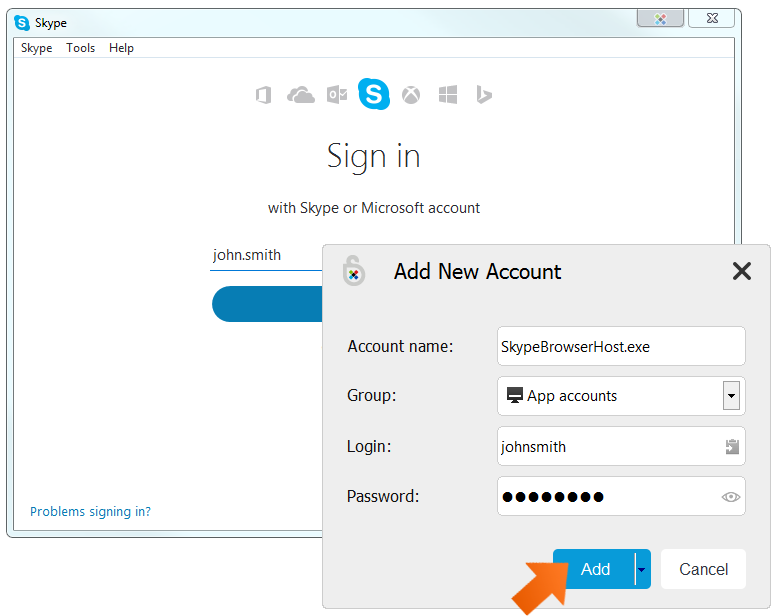779x616 pixels.
Task: Open the Help menu
Action: (x=121, y=48)
